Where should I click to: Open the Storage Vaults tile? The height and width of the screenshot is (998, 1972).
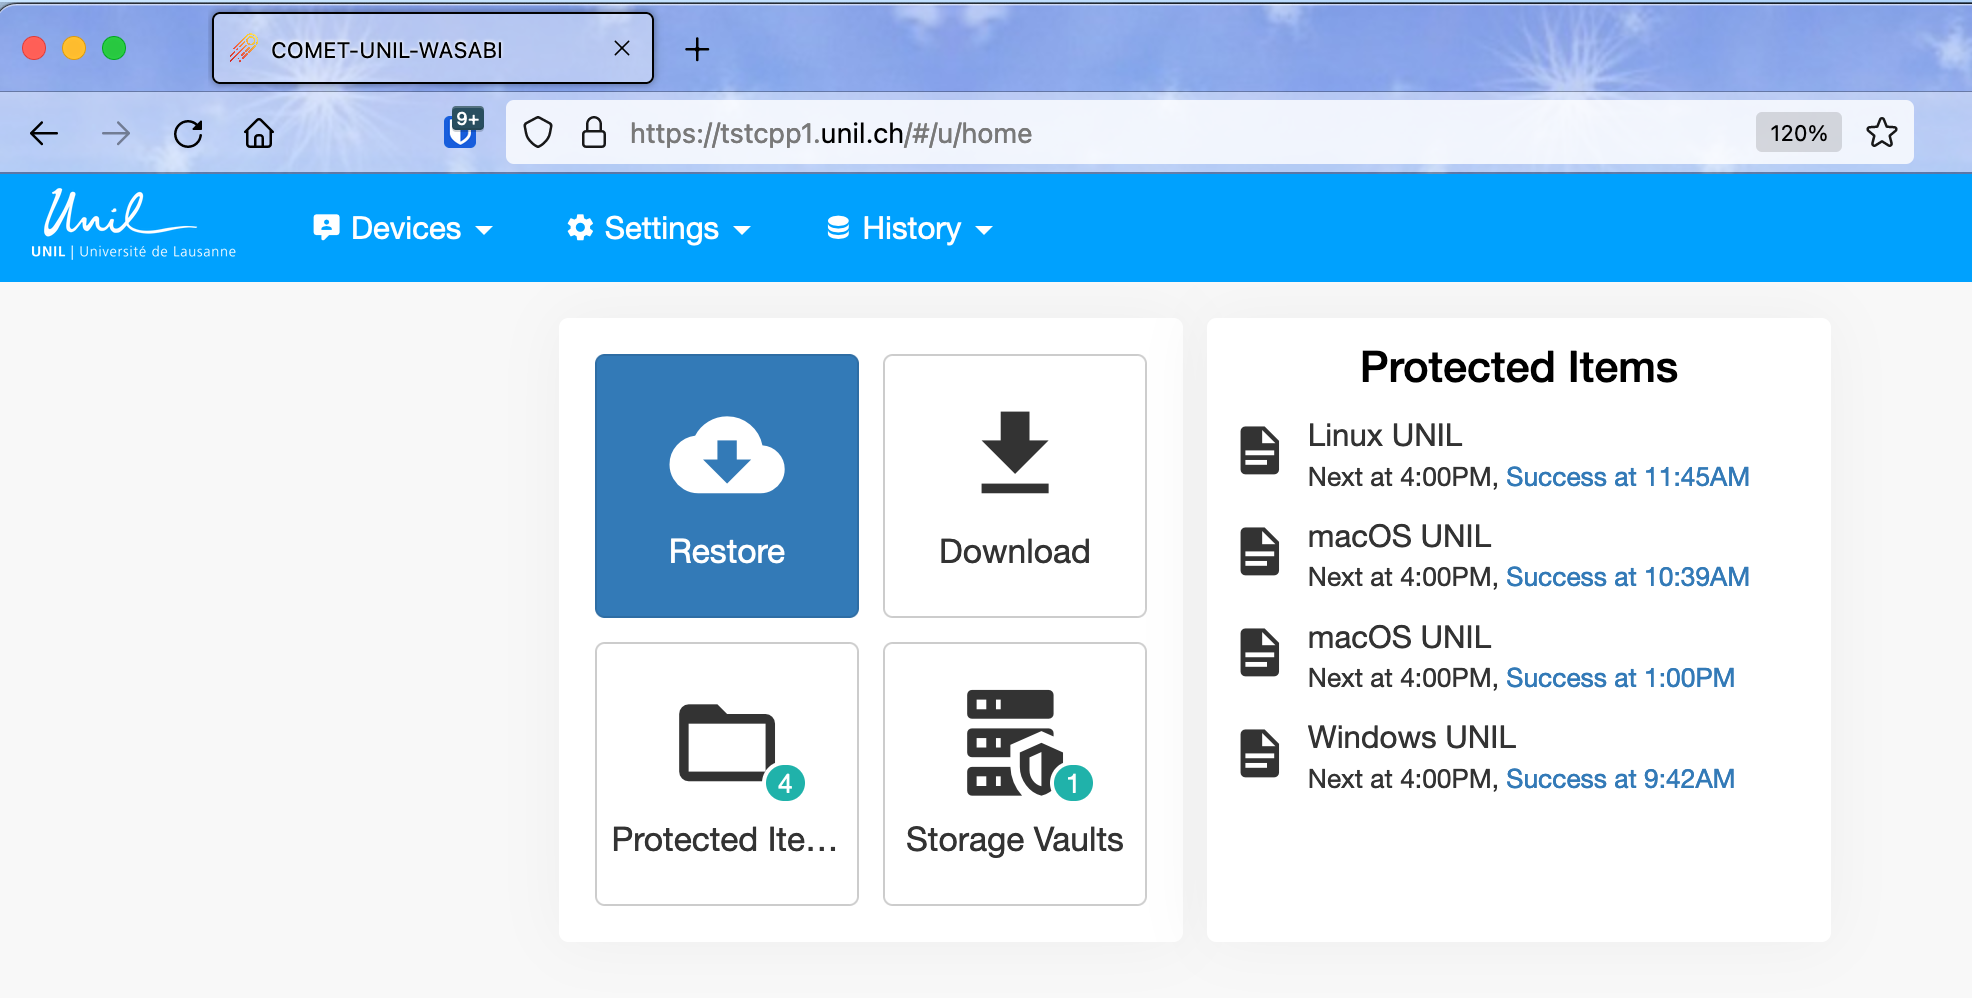1014,773
